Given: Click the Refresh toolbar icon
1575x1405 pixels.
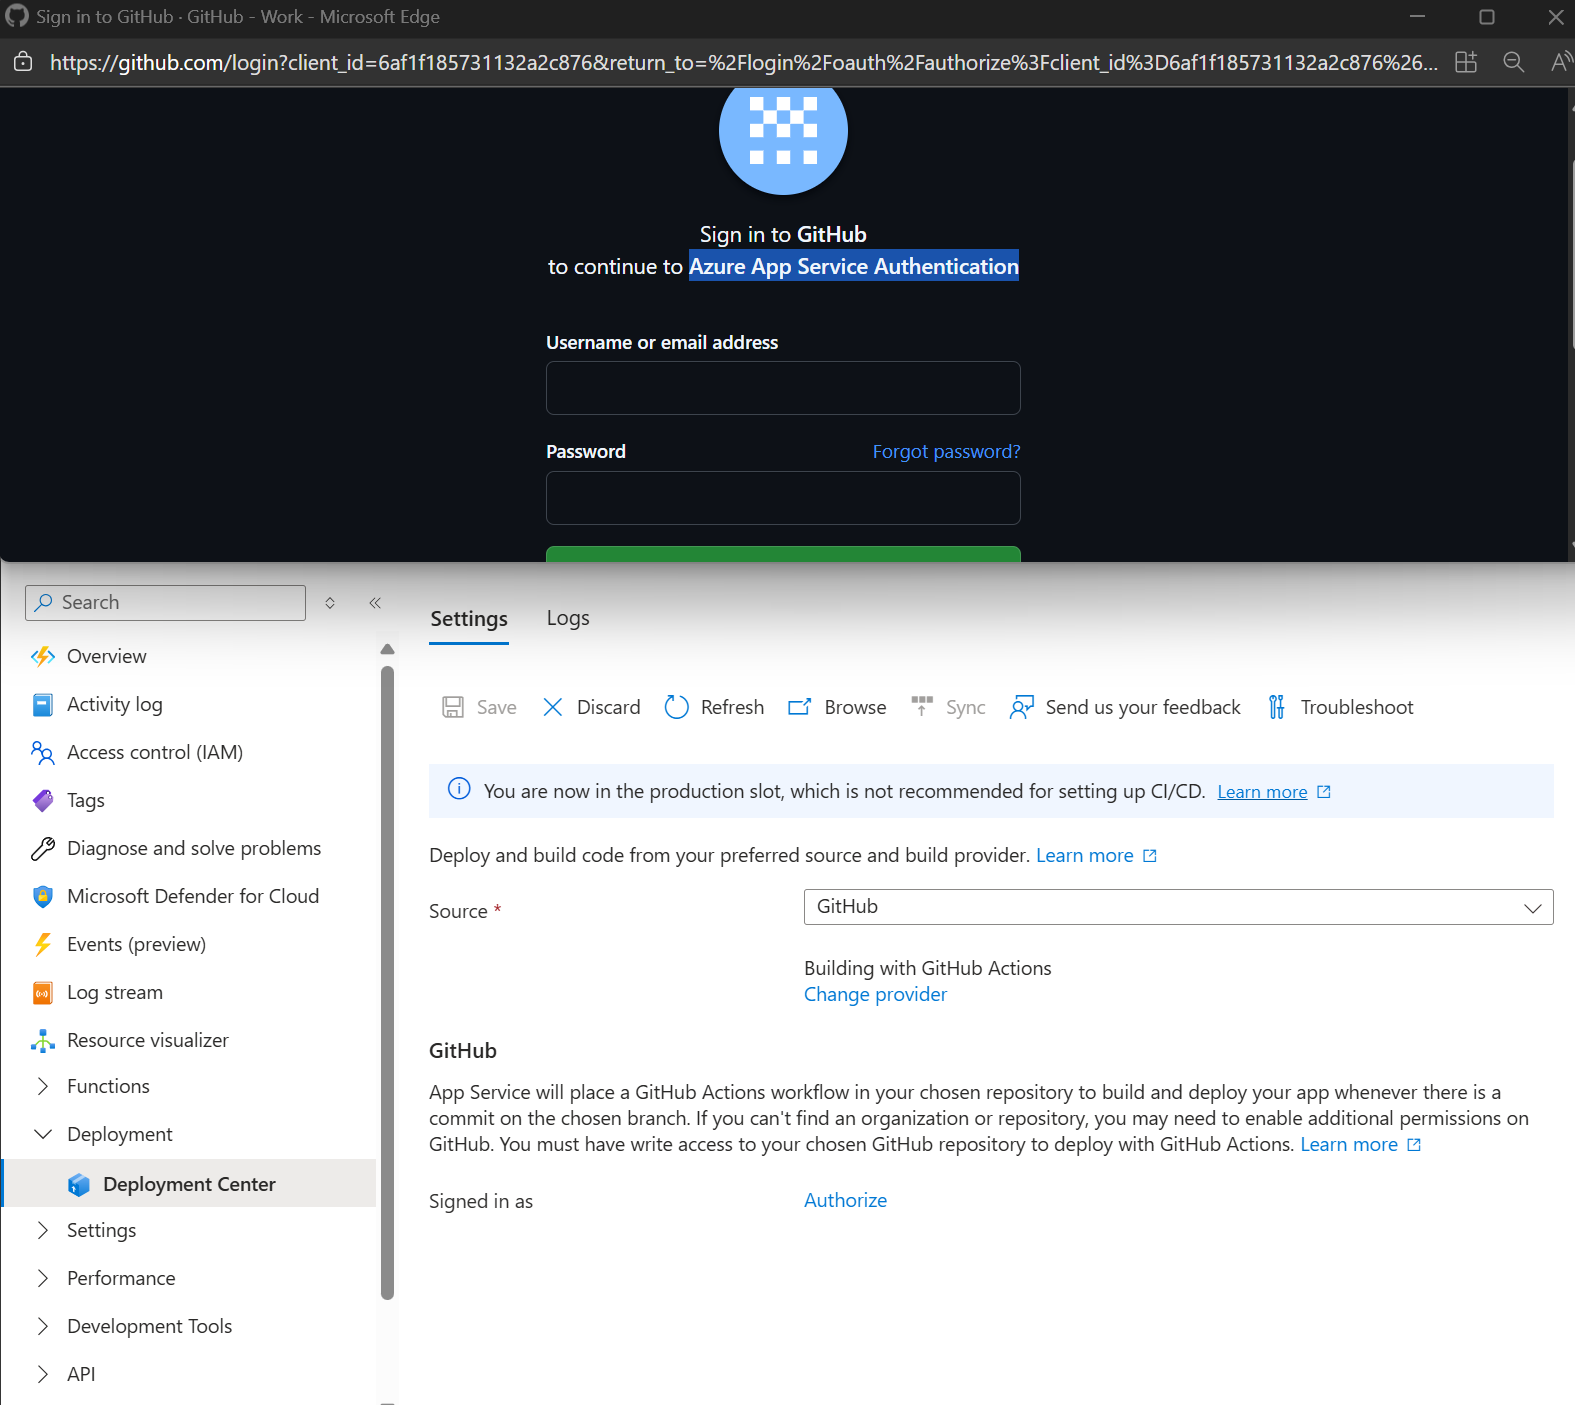Looking at the screenshot, I should click(x=677, y=707).
